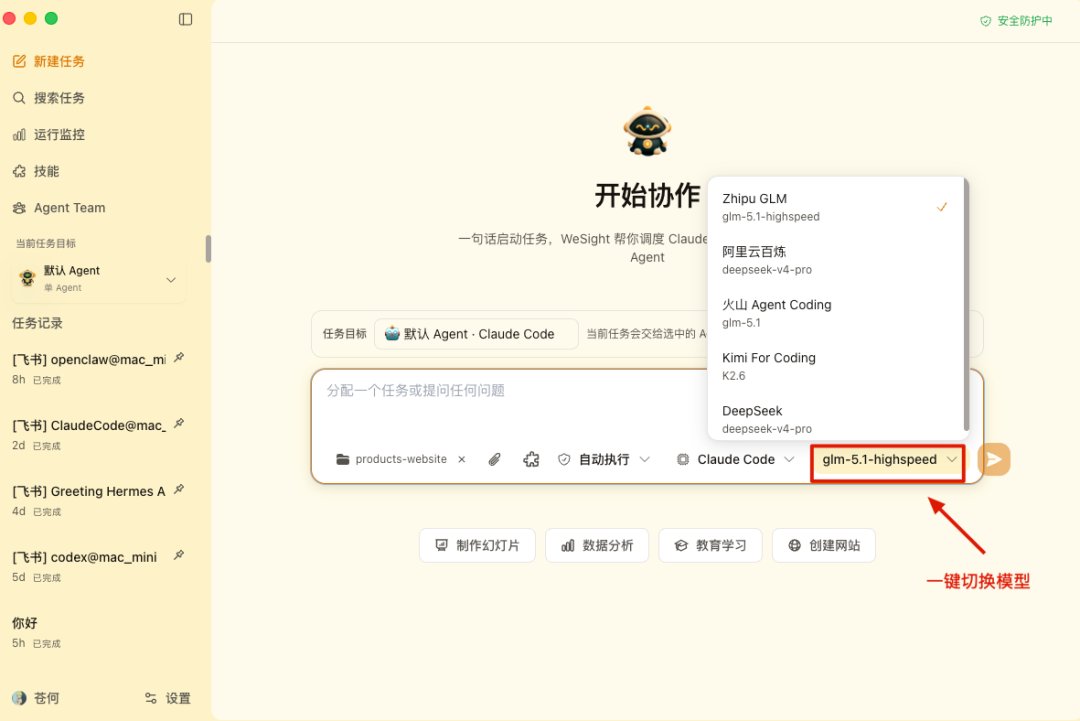
Task: Click the 创建网站 shortcut button
Action: (x=824, y=545)
